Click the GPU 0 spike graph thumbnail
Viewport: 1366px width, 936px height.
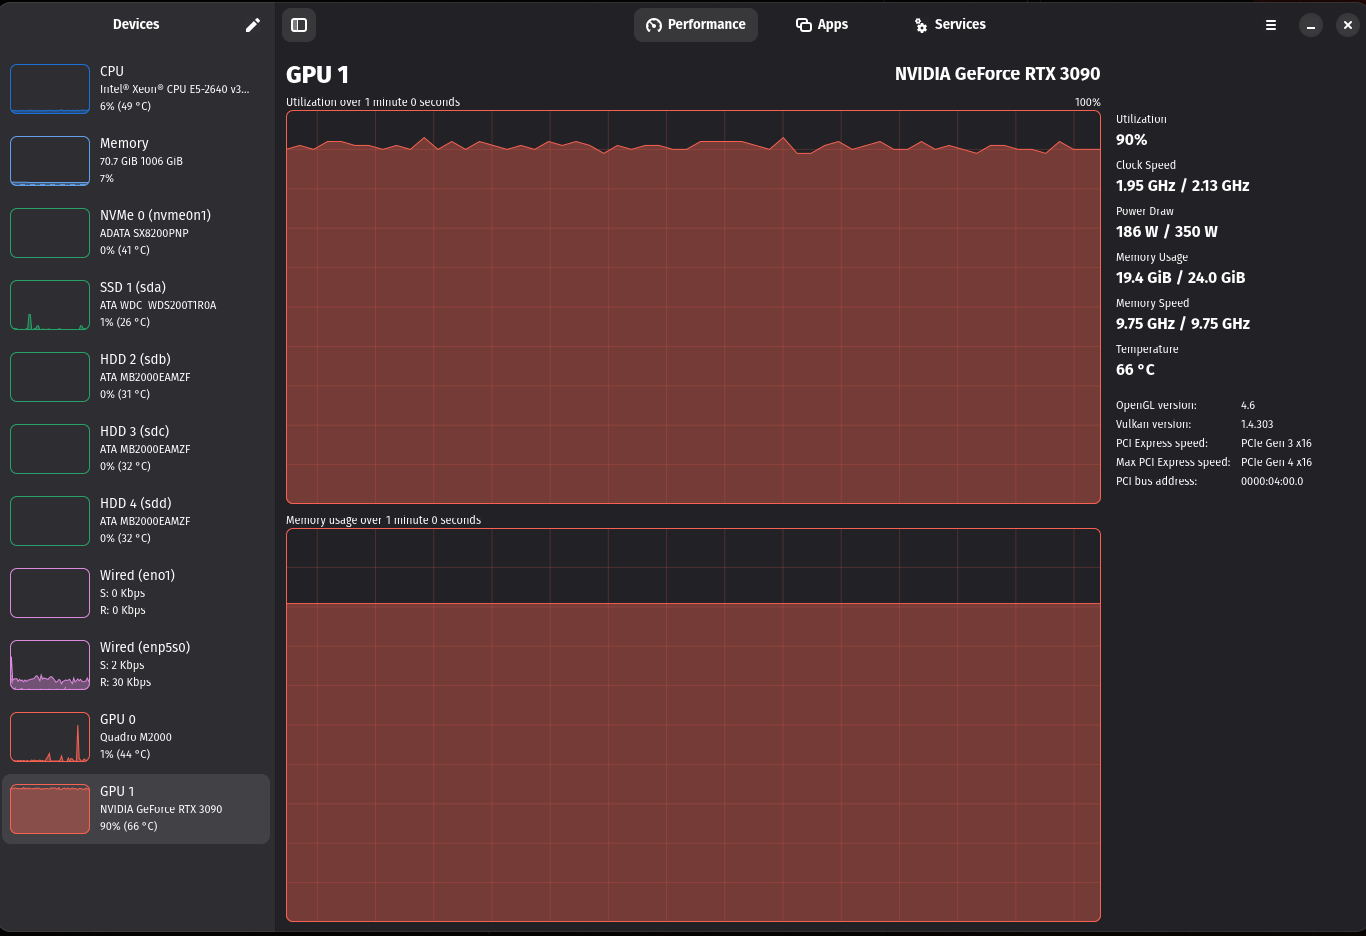[50, 737]
